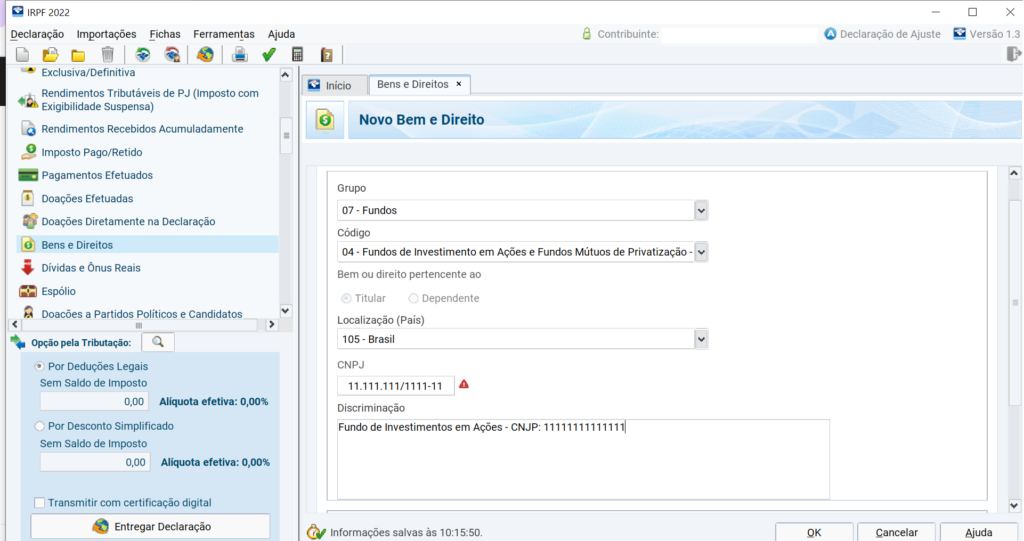Click the form panel vertical scrollbar thumb

pos(1014,302)
